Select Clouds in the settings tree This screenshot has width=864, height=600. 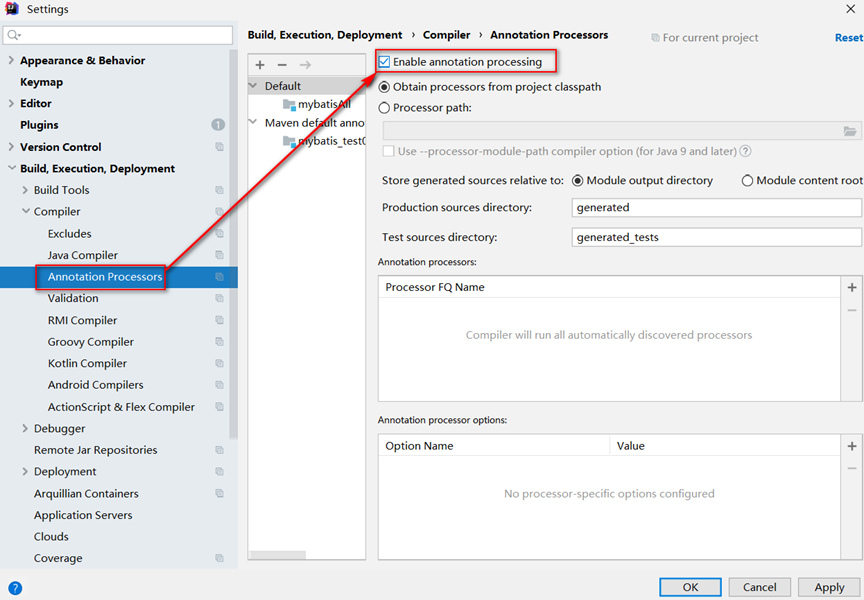[51, 537]
